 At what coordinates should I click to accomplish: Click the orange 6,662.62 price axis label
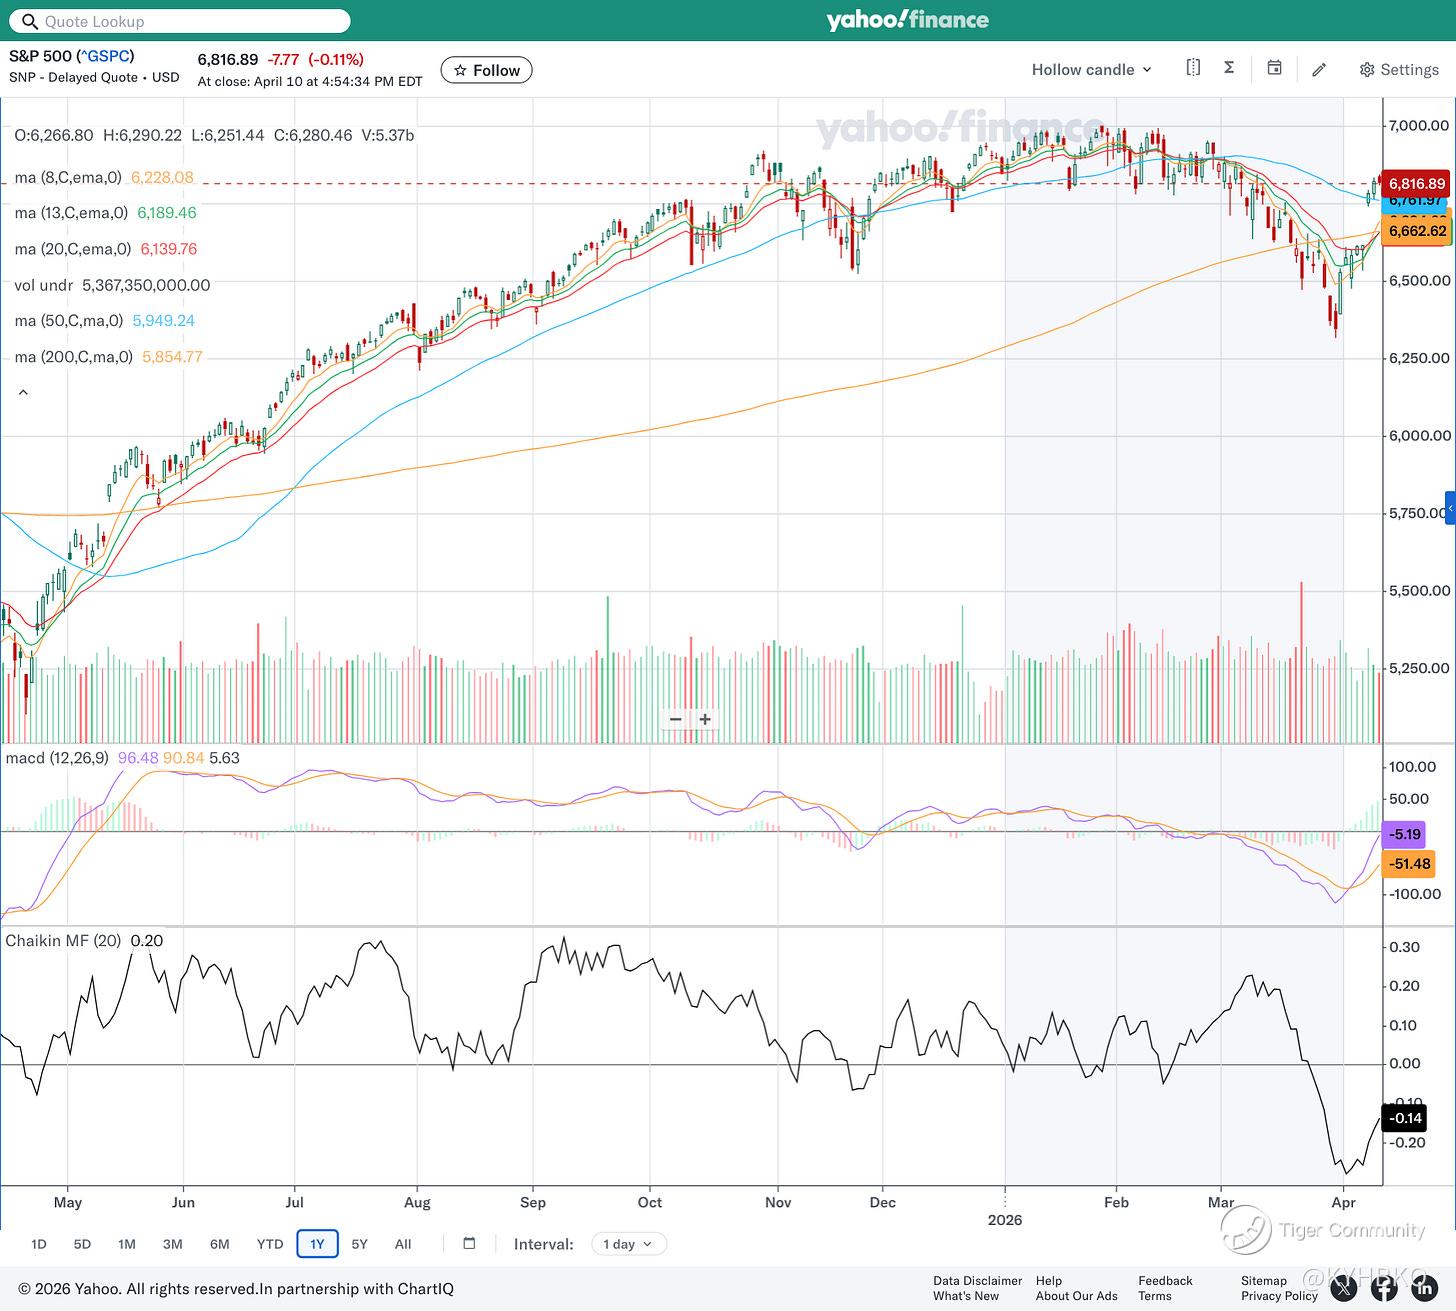[1416, 231]
